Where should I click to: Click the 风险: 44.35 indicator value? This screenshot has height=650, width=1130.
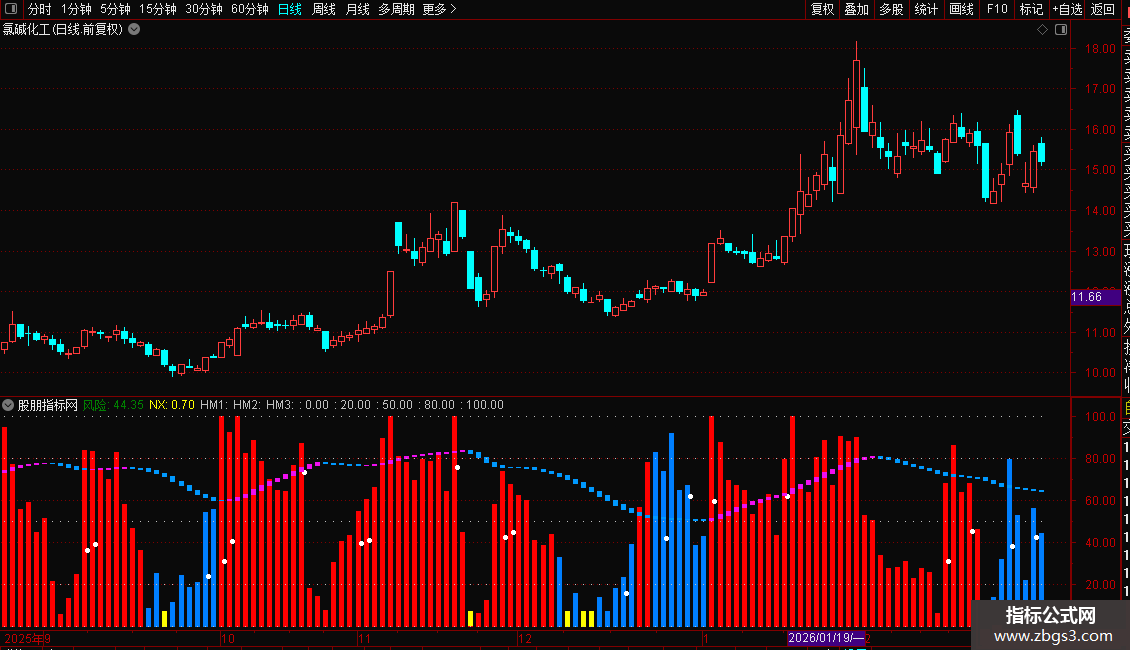pos(113,405)
